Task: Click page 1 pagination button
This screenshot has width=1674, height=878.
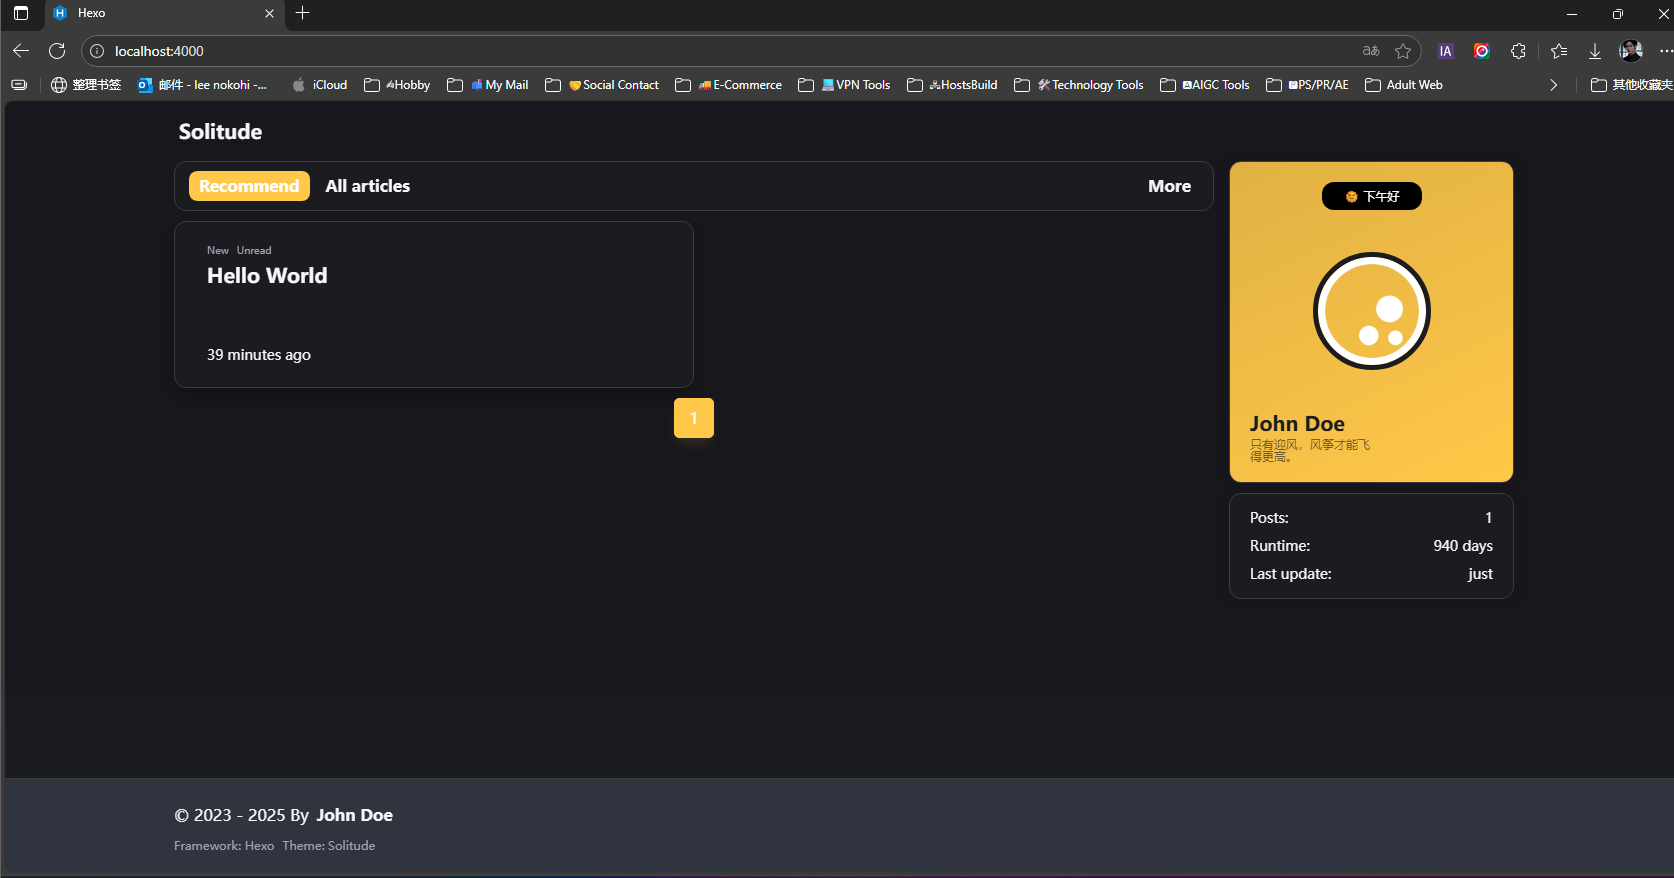Action: pos(693,418)
